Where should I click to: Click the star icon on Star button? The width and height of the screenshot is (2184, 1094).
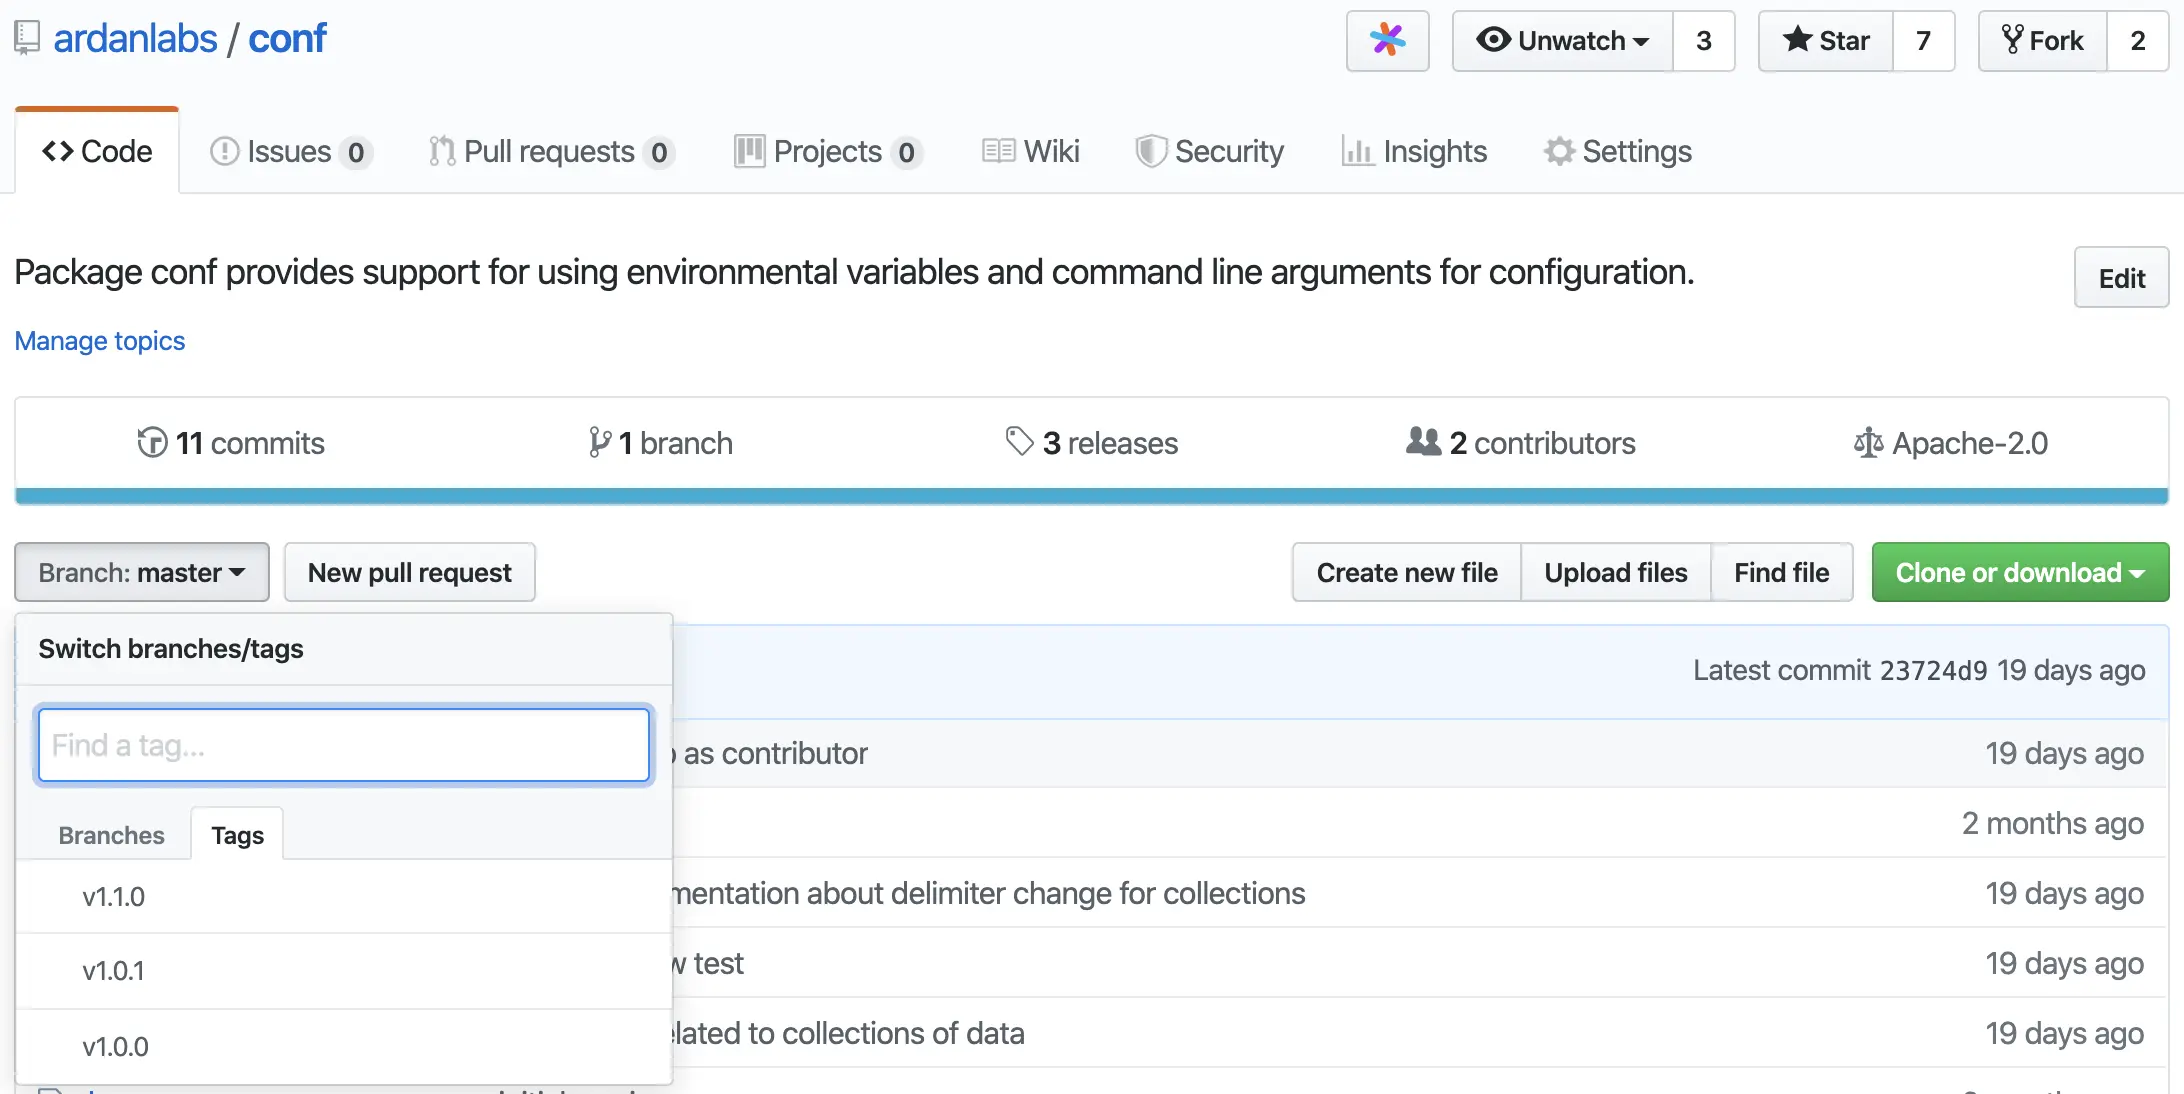click(x=1797, y=39)
